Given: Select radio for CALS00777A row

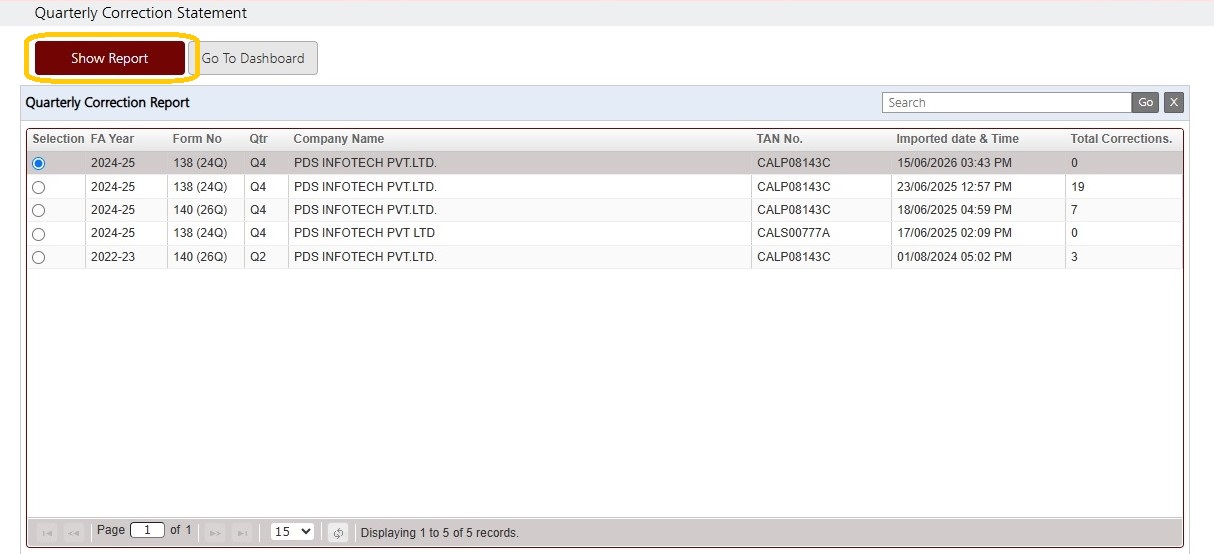Looking at the screenshot, I should 39,234.
